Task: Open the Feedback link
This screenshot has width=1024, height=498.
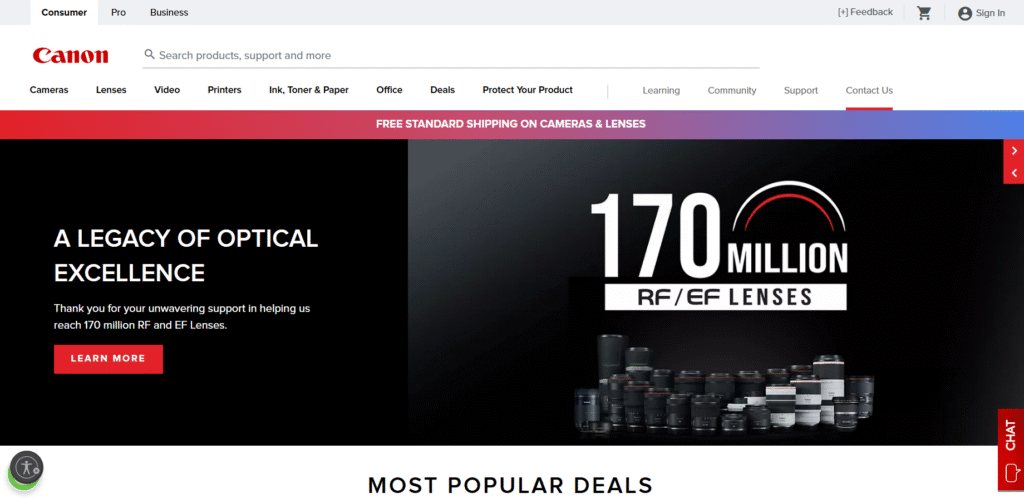Action: (x=865, y=12)
